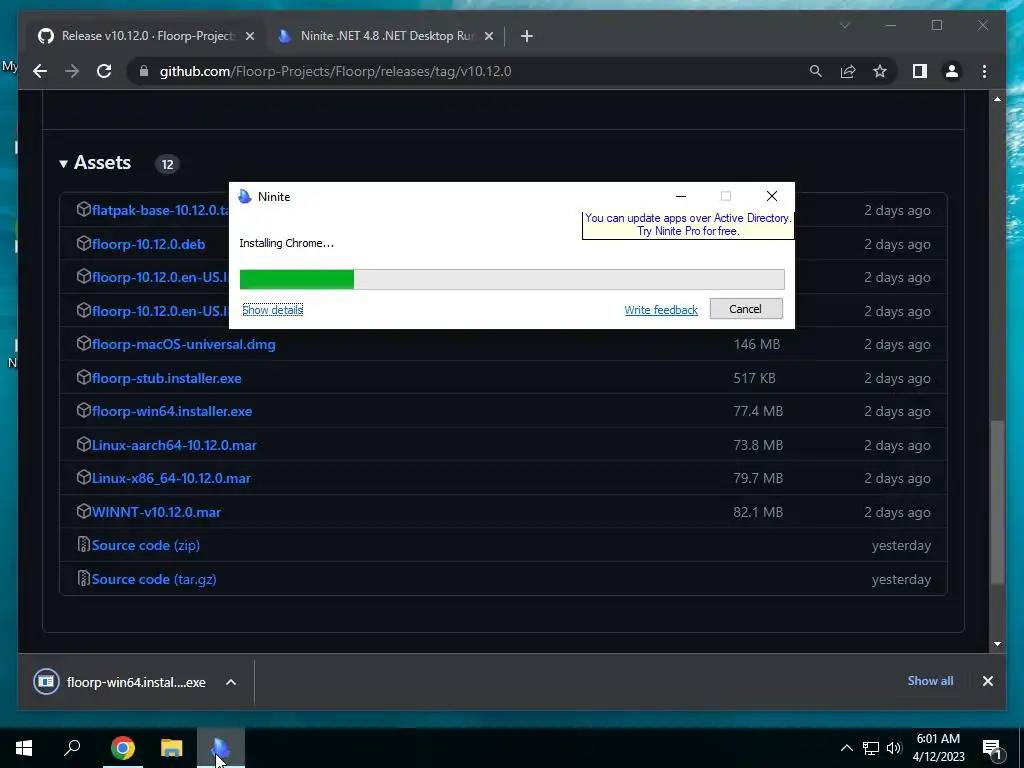Open the notification center icon
The height and width of the screenshot is (768, 1024).
point(992,749)
